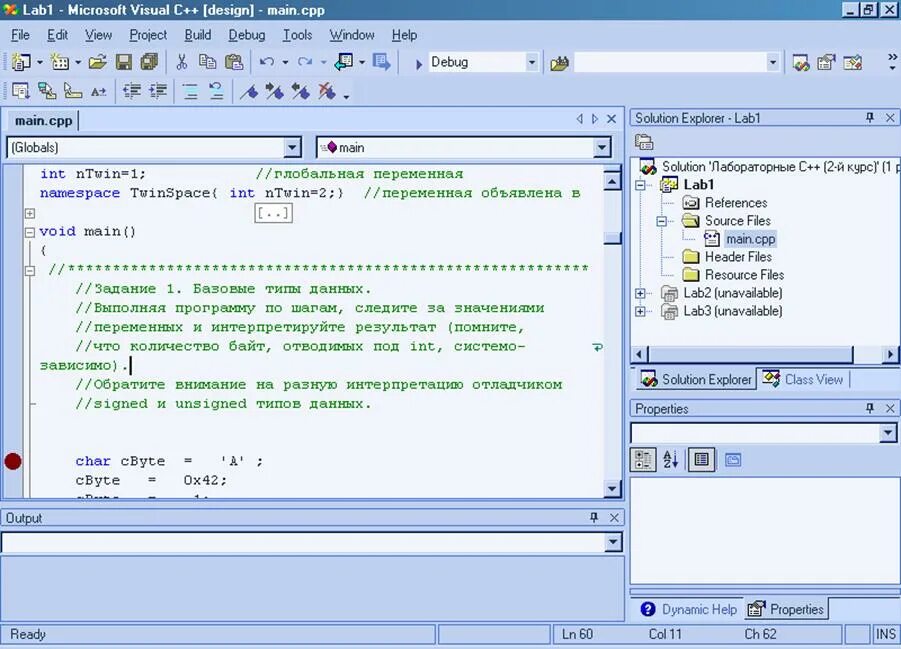Viewport: 901px width, 649px height.
Task: Save the file with the floppy icon
Action: (124, 62)
